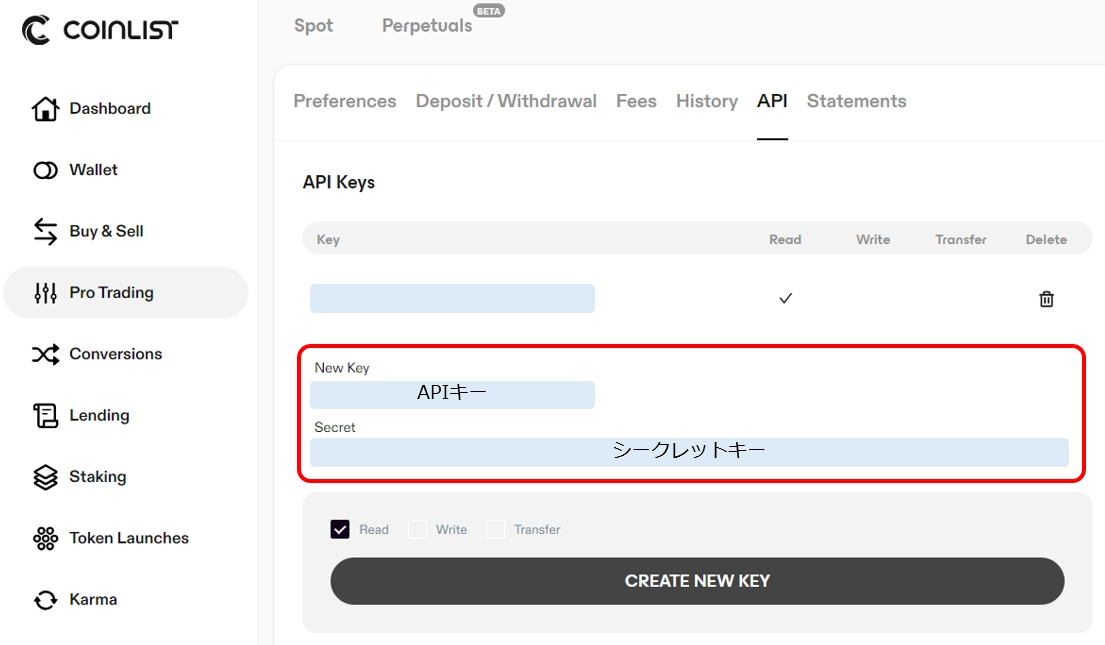Open the Conversions page
The image size is (1105, 645).
tap(116, 354)
